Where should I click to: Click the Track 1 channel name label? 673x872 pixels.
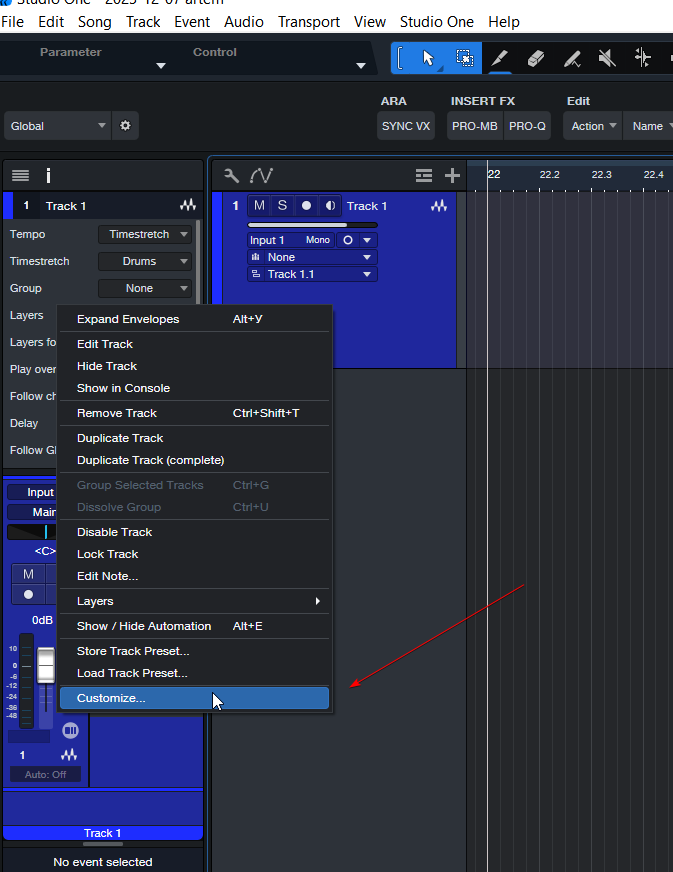point(102,833)
